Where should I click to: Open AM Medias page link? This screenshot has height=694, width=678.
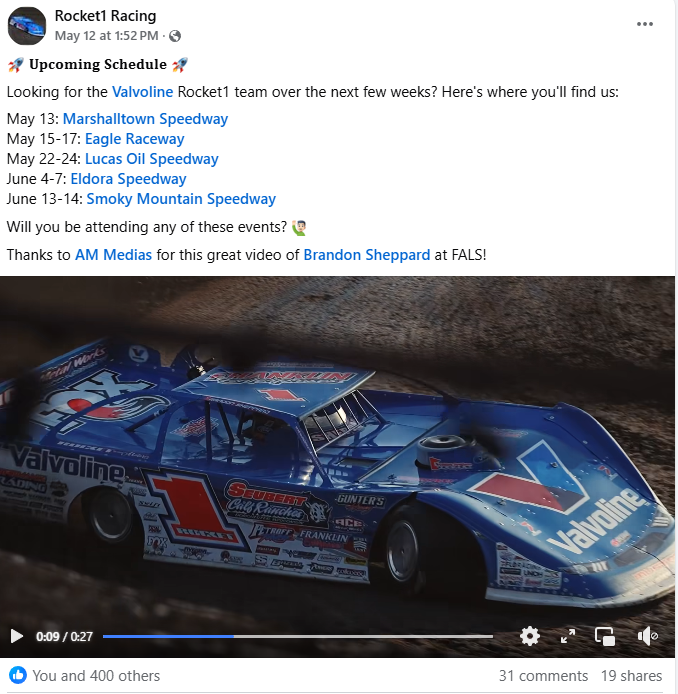(113, 255)
